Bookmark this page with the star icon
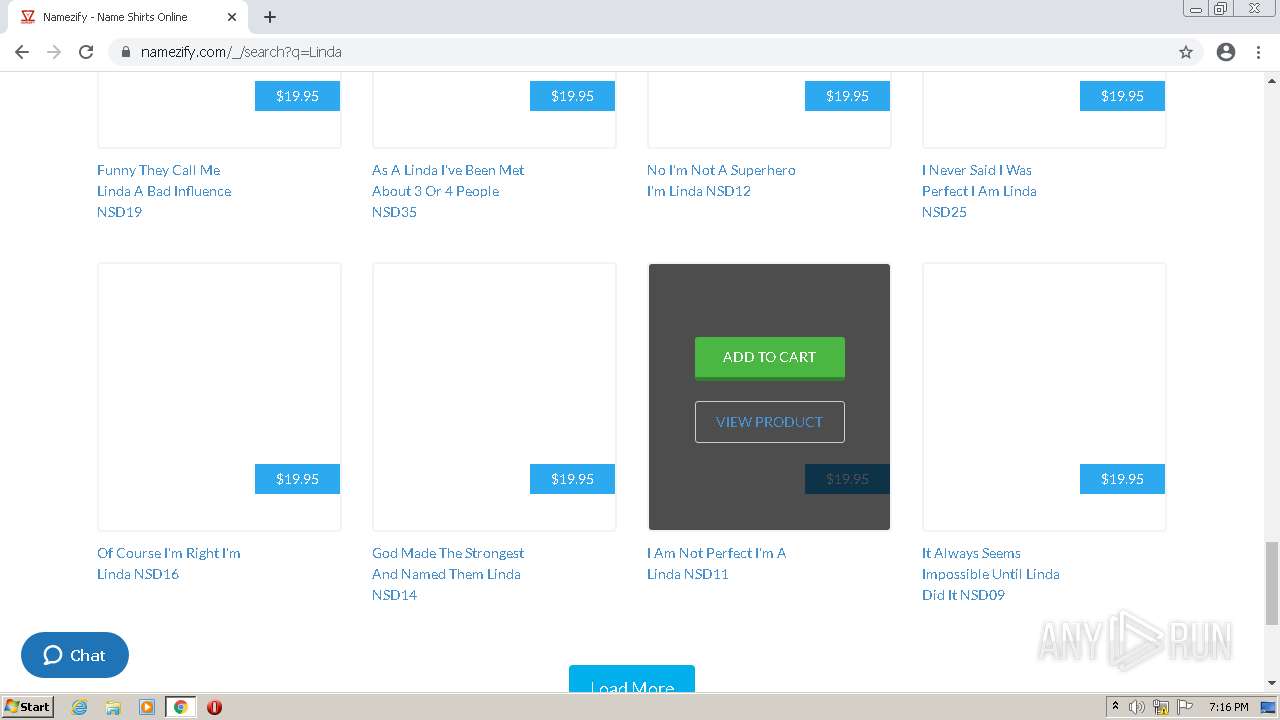The width and height of the screenshot is (1280, 720). tap(1186, 52)
